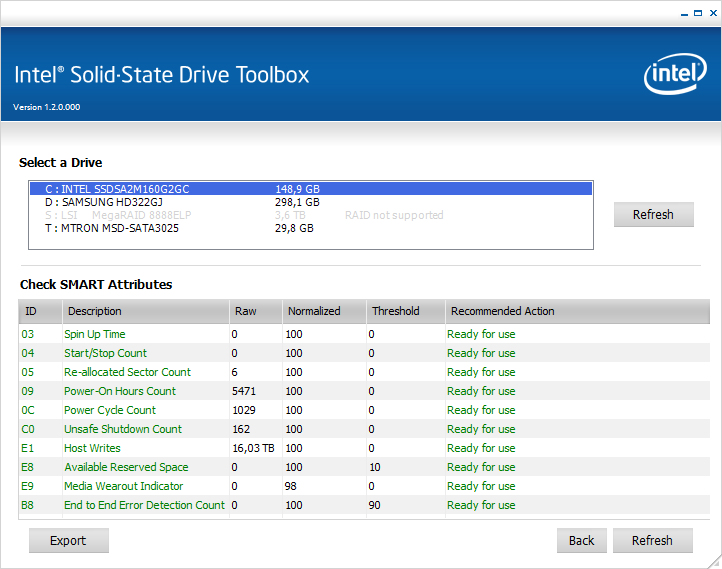This screenshot has width=722, height=569.
Task: Click the Recommended Action column header
Action: pyautogui.click(x=577, y=311)
